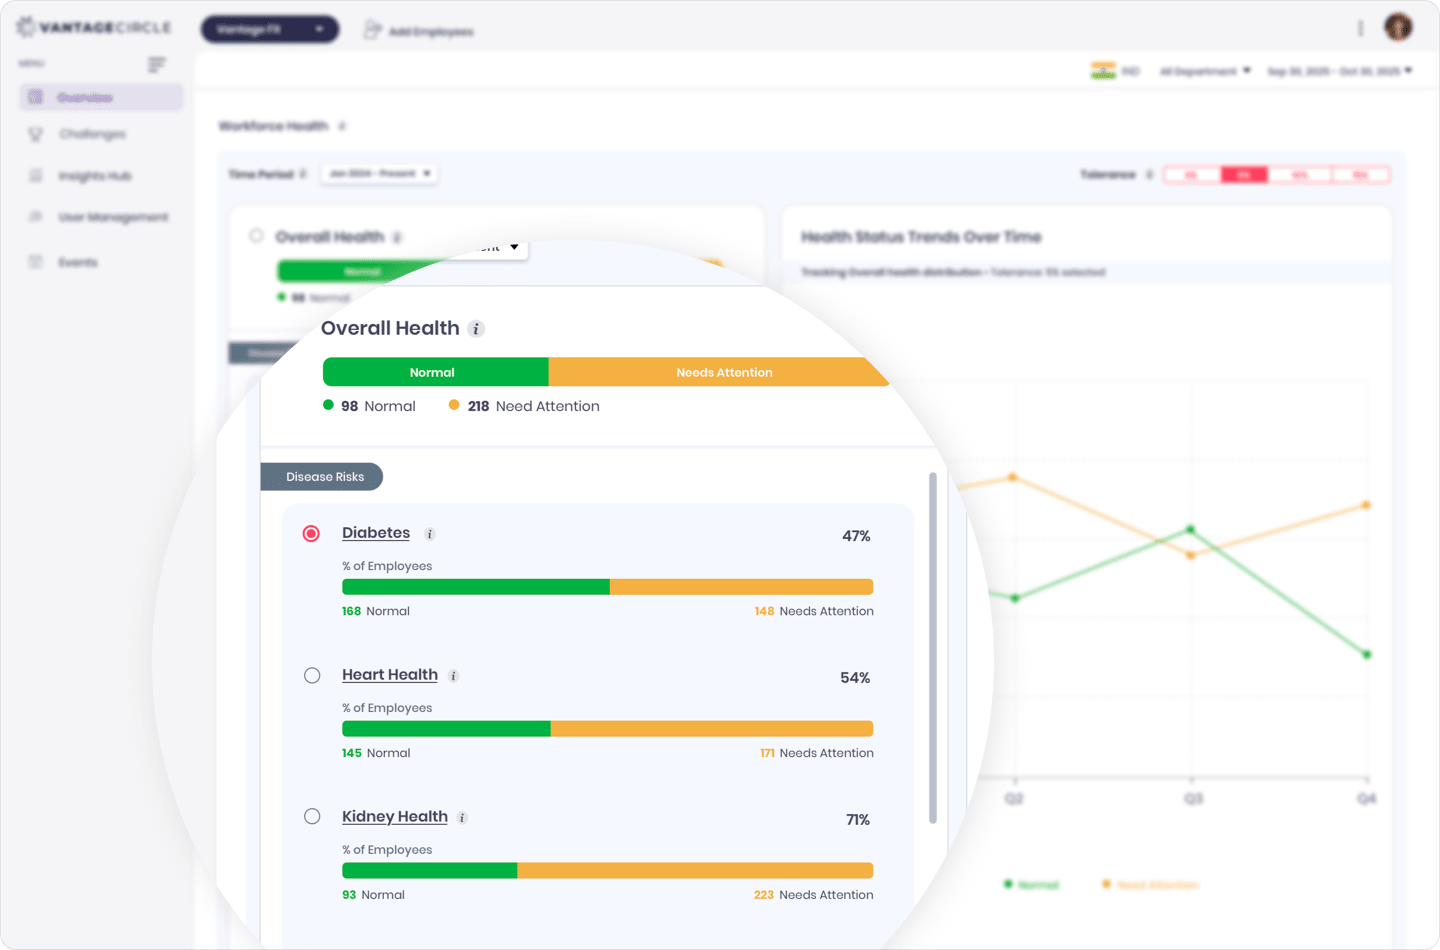
Task: Open the Kidney Health link
Action: (395, 817)
